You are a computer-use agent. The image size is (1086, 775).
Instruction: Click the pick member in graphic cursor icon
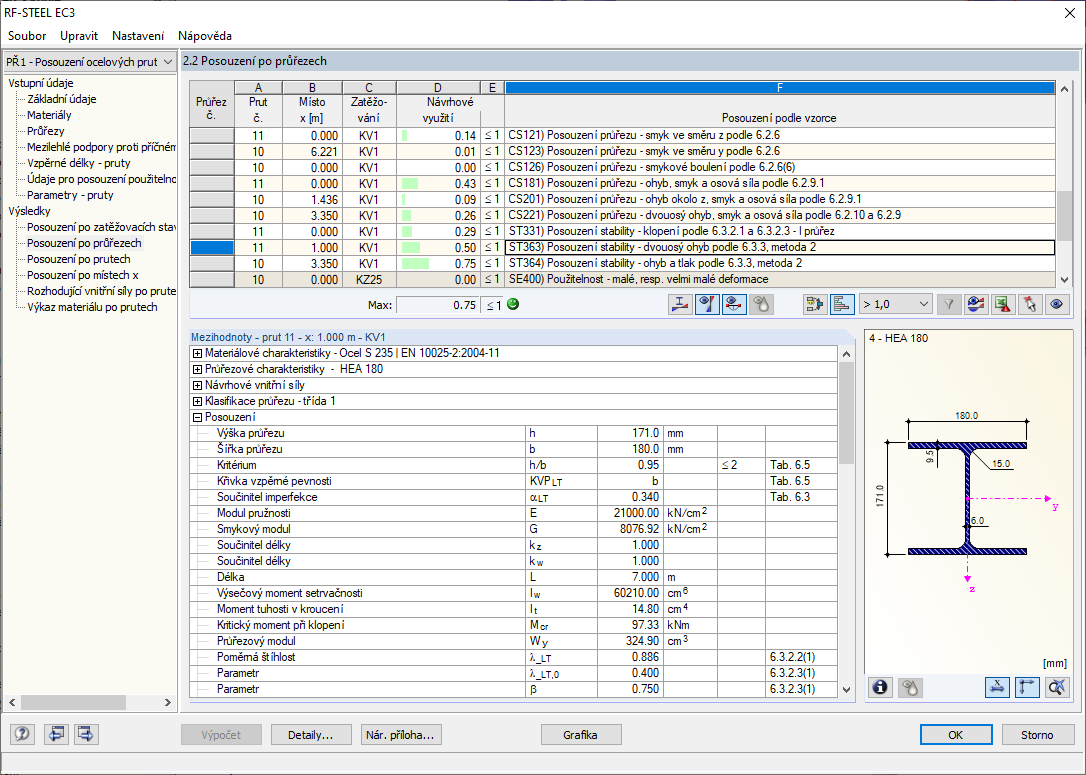(1029, 304)
